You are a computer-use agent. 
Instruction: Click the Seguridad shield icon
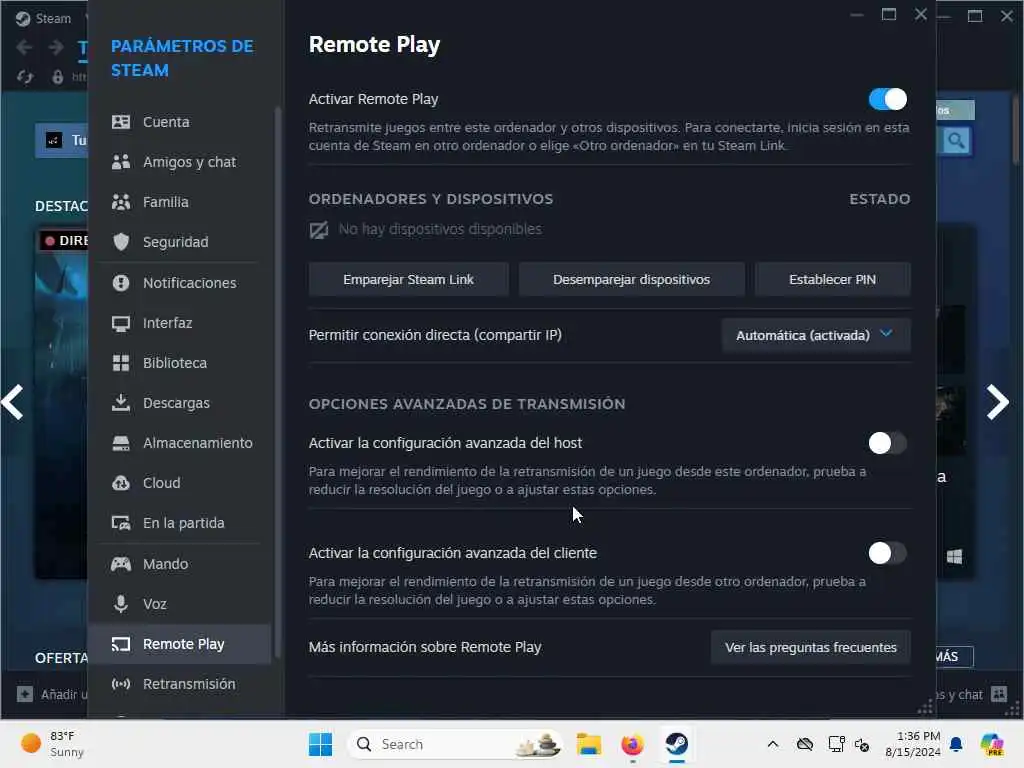pyautogui.click(x=121, y=242)
